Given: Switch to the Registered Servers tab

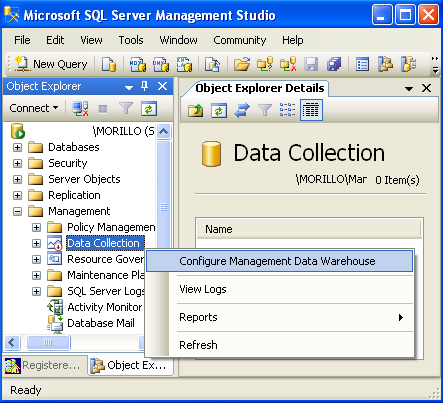Looking at the screenshot, I should (x=45, y=365).
